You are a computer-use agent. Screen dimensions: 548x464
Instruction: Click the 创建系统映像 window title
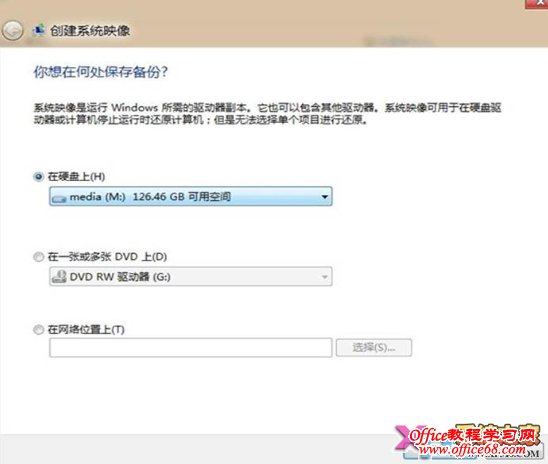tap(90, 31)
